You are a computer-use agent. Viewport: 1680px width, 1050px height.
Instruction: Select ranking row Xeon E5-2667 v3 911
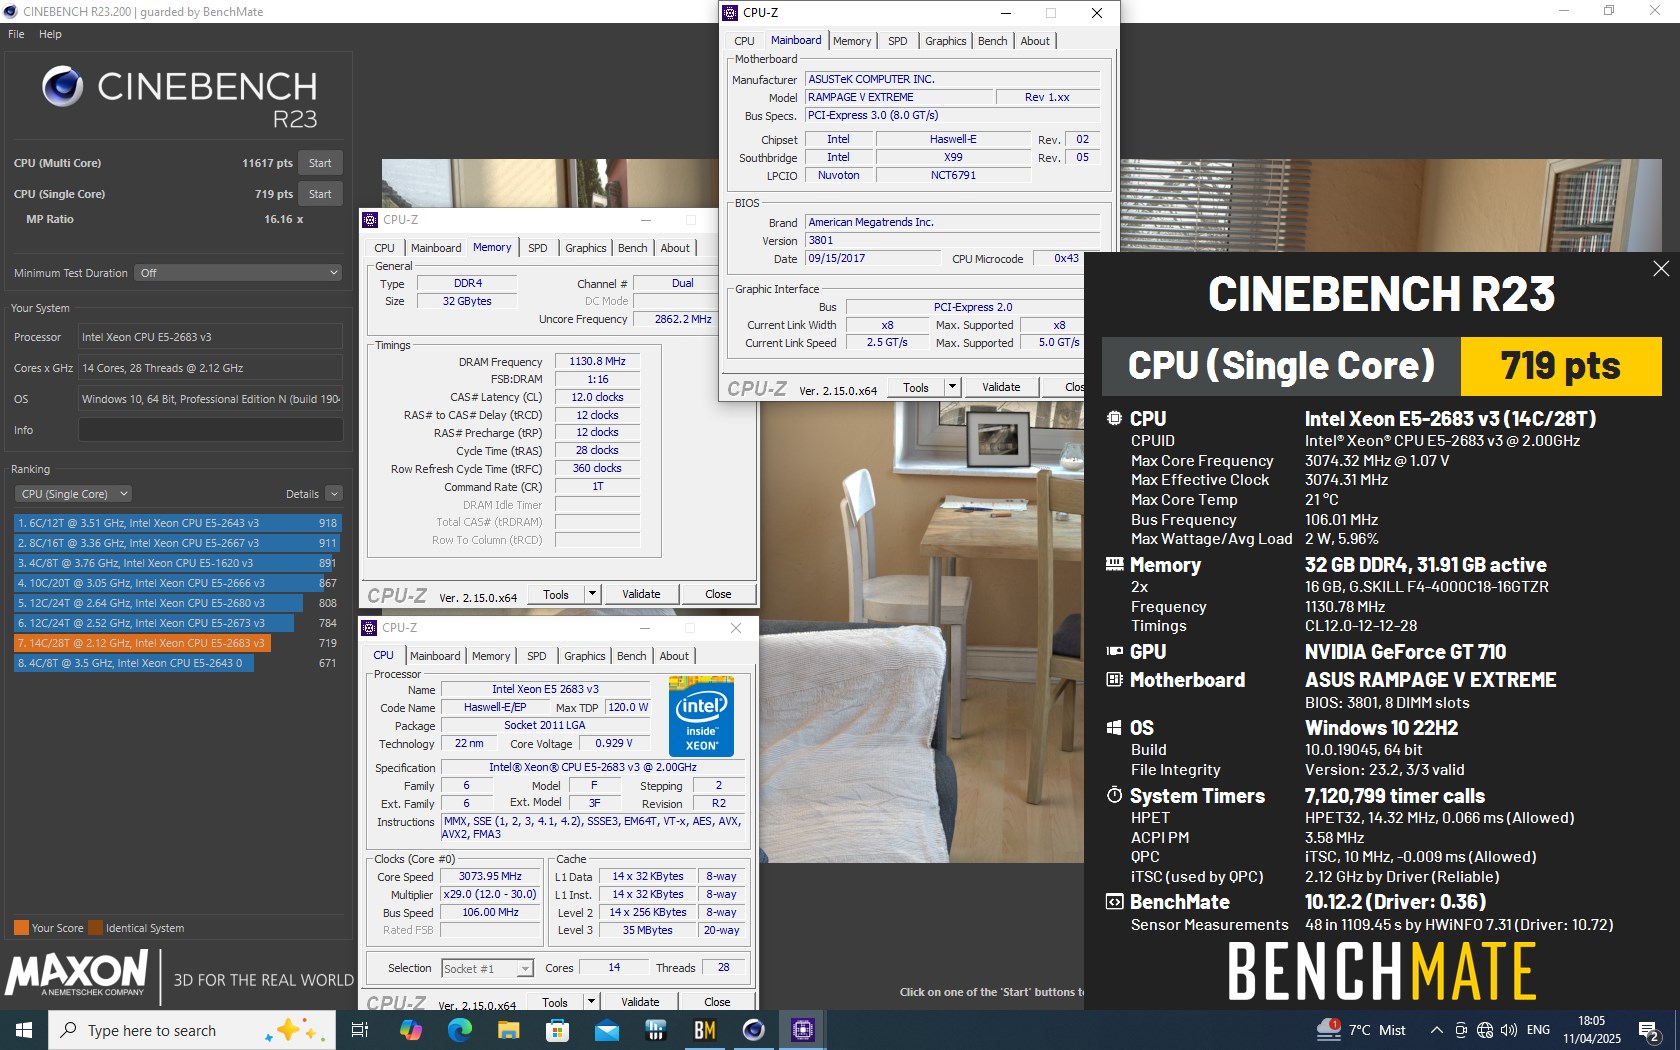[177, 543]
